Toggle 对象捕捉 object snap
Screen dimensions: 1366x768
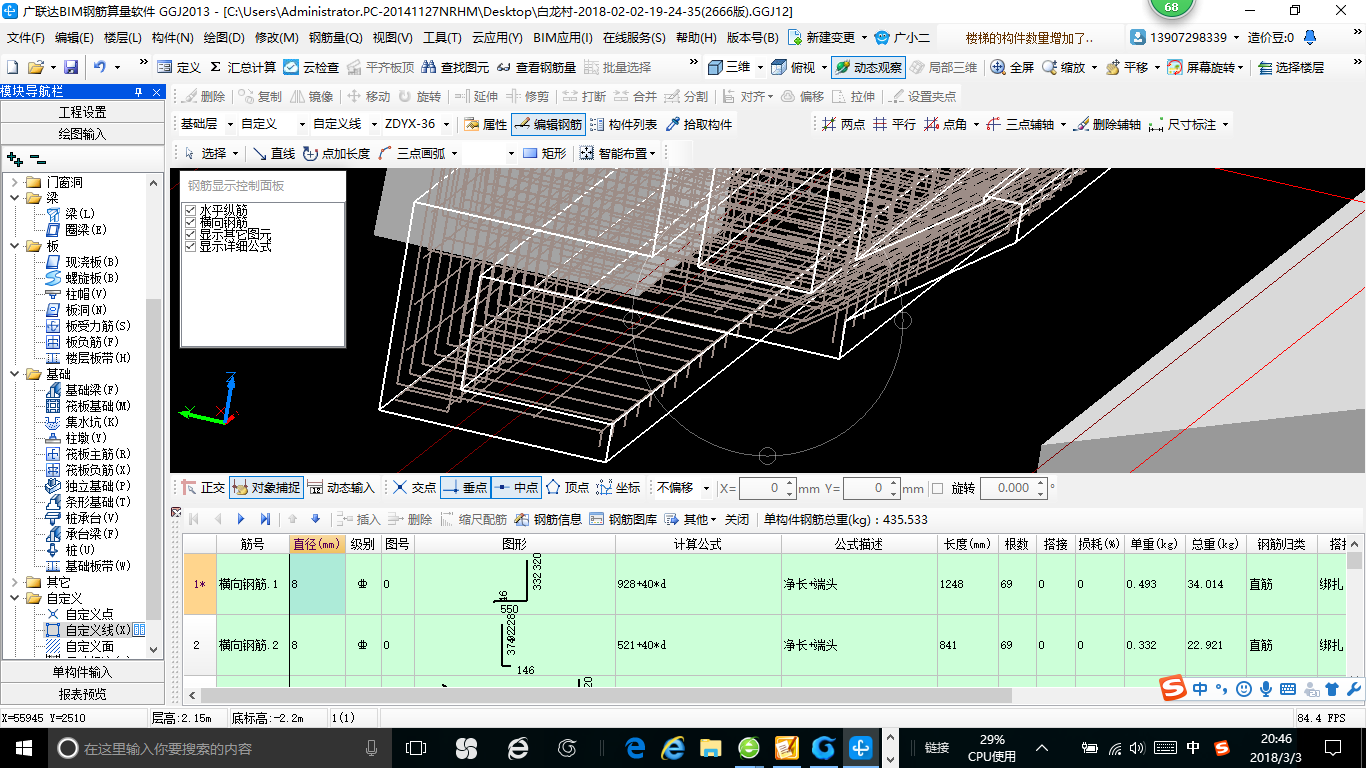coord(266,488)
